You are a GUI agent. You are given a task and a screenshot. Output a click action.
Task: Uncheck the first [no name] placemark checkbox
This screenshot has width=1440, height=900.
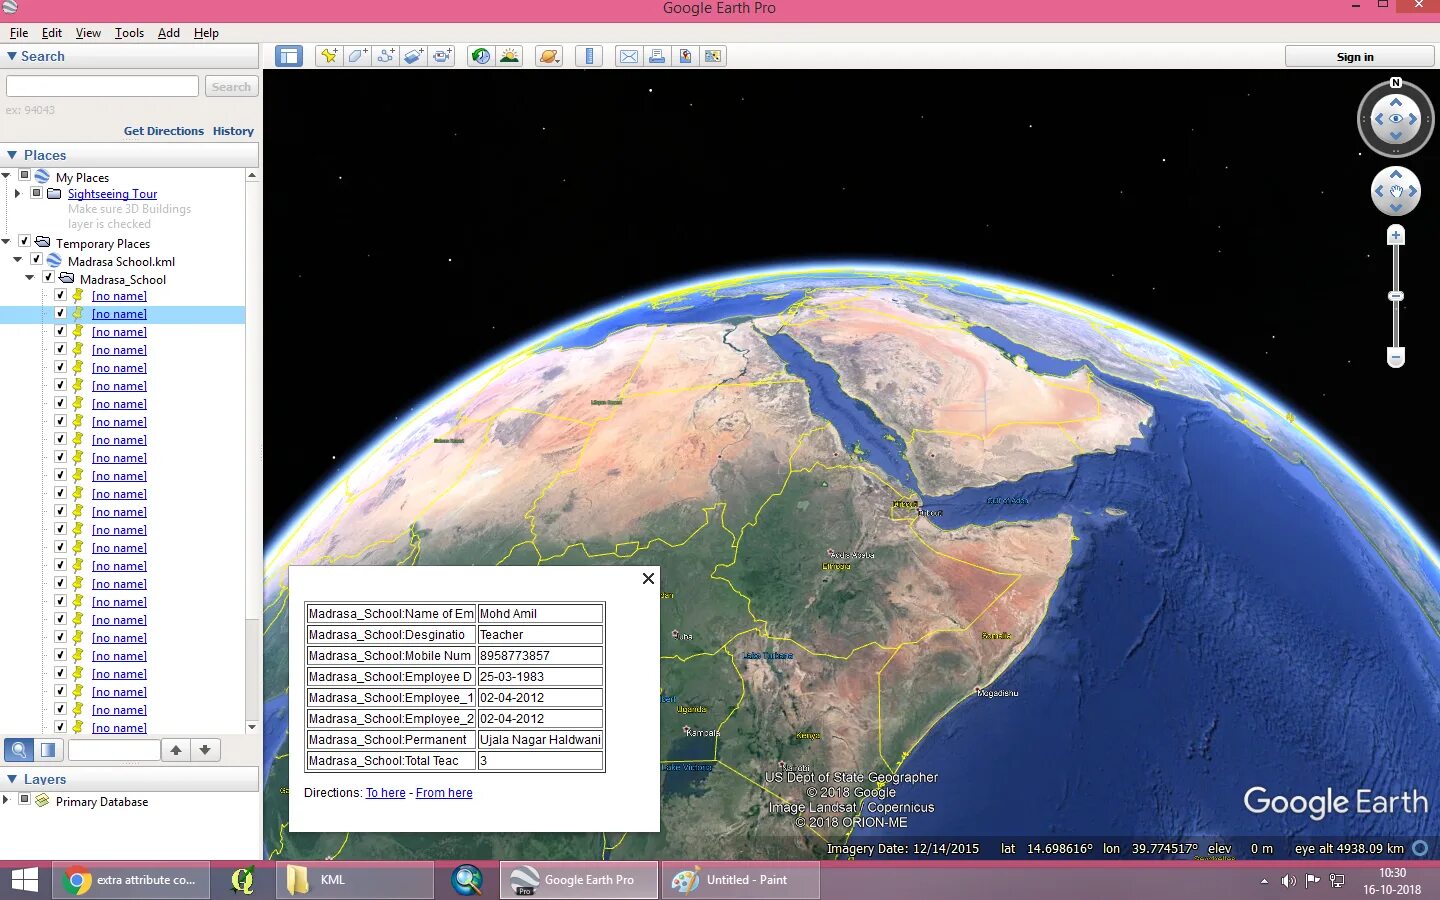60,295
